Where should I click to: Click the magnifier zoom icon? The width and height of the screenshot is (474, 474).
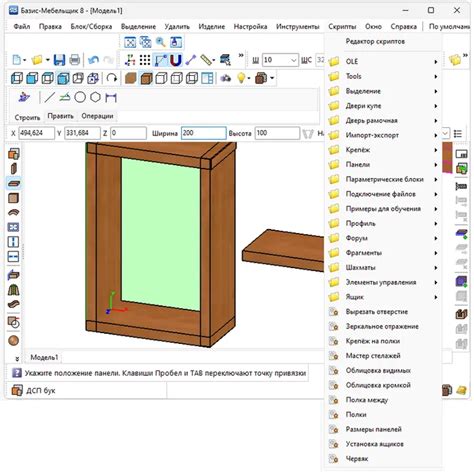[x=161, y=42]
